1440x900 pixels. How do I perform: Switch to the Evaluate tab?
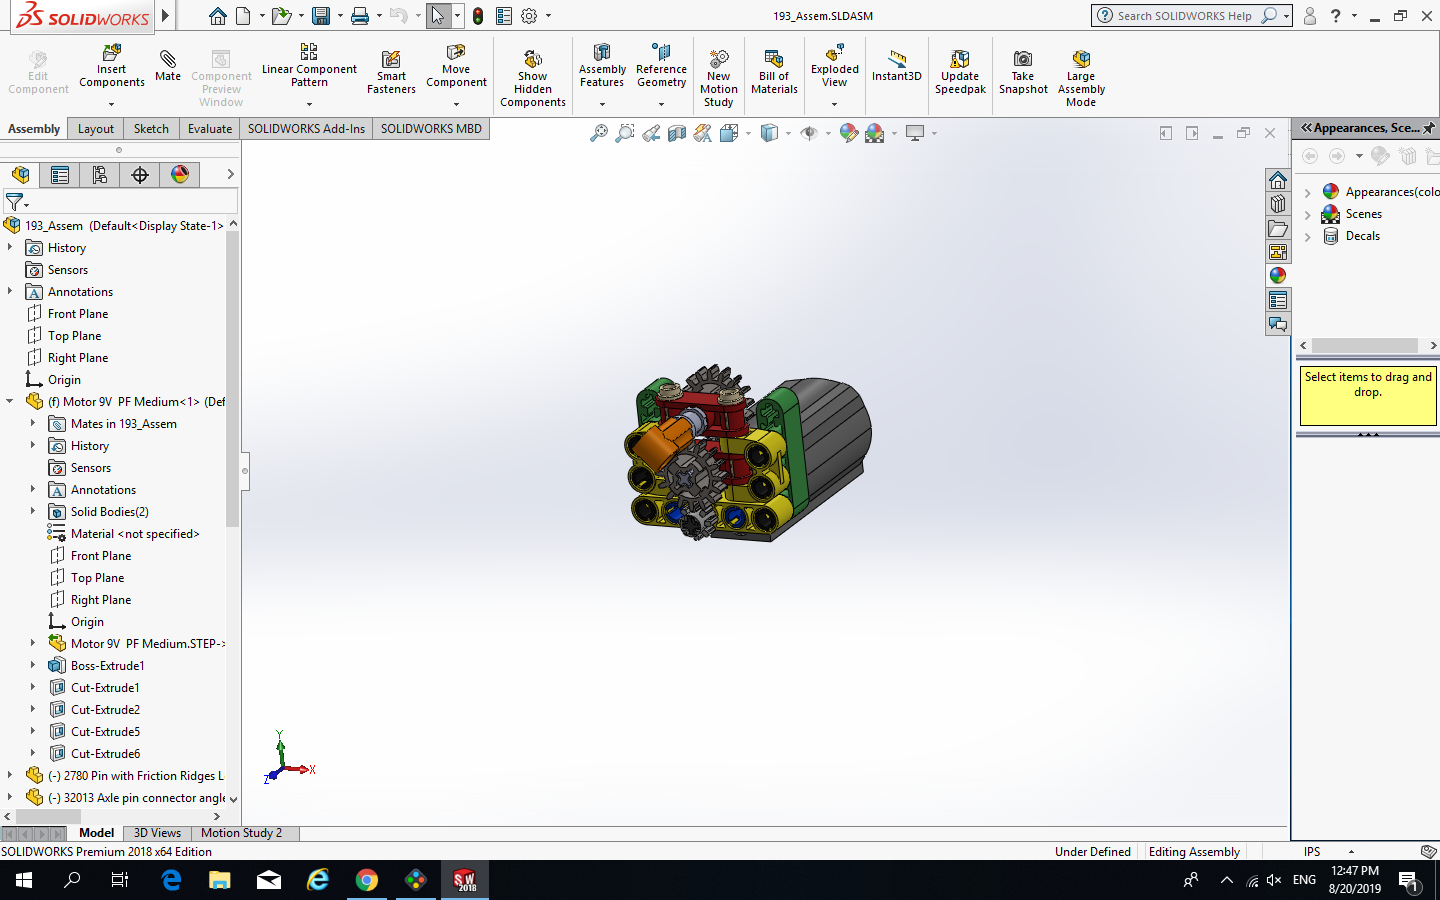[210, 129]
